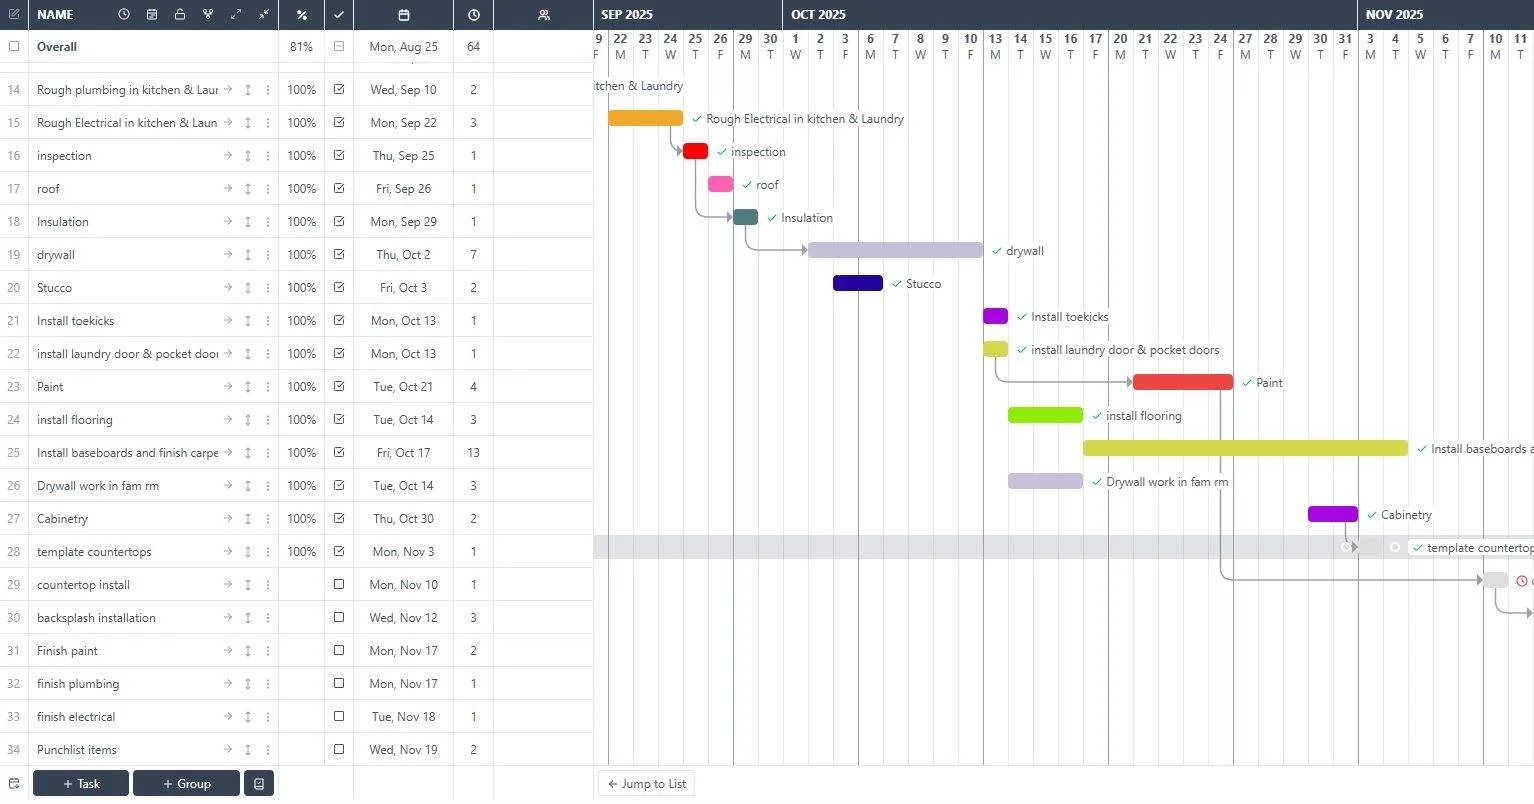Open three-dot menu on drywall row
Image resolution: width=1534 pixels, height=804 pixels.
pos(268,254)
